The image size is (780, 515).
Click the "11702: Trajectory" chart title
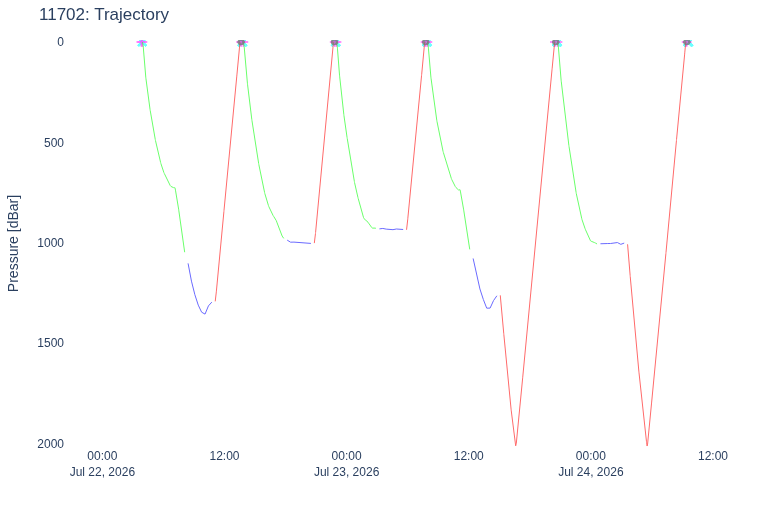[x=104, y=14]
